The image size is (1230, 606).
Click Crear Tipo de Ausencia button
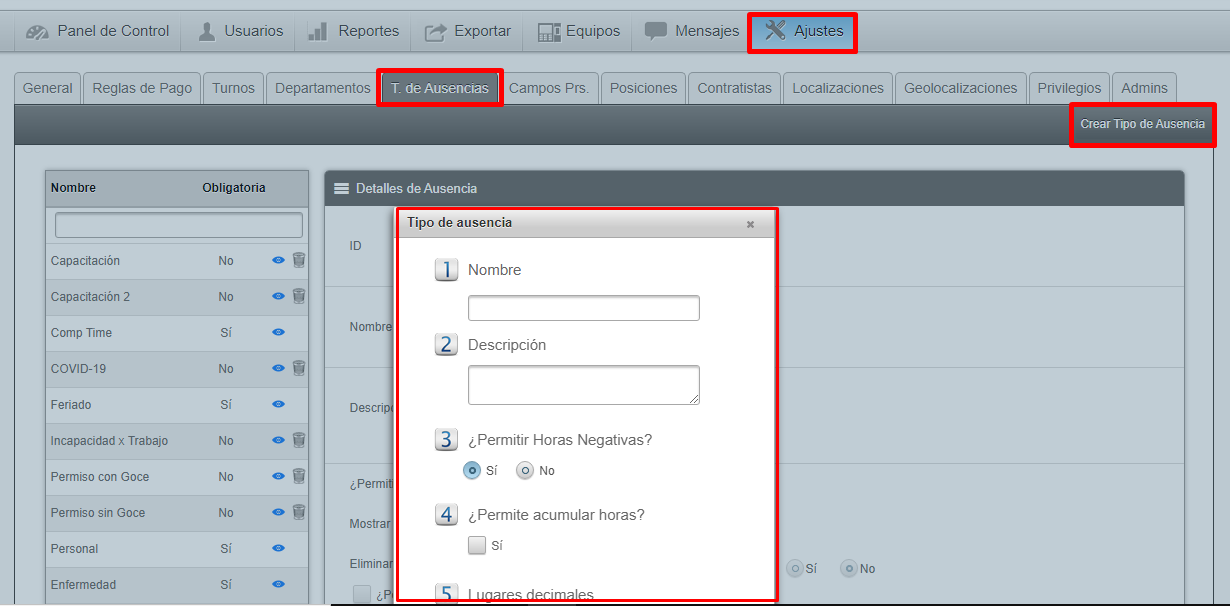click(1142, 124)
